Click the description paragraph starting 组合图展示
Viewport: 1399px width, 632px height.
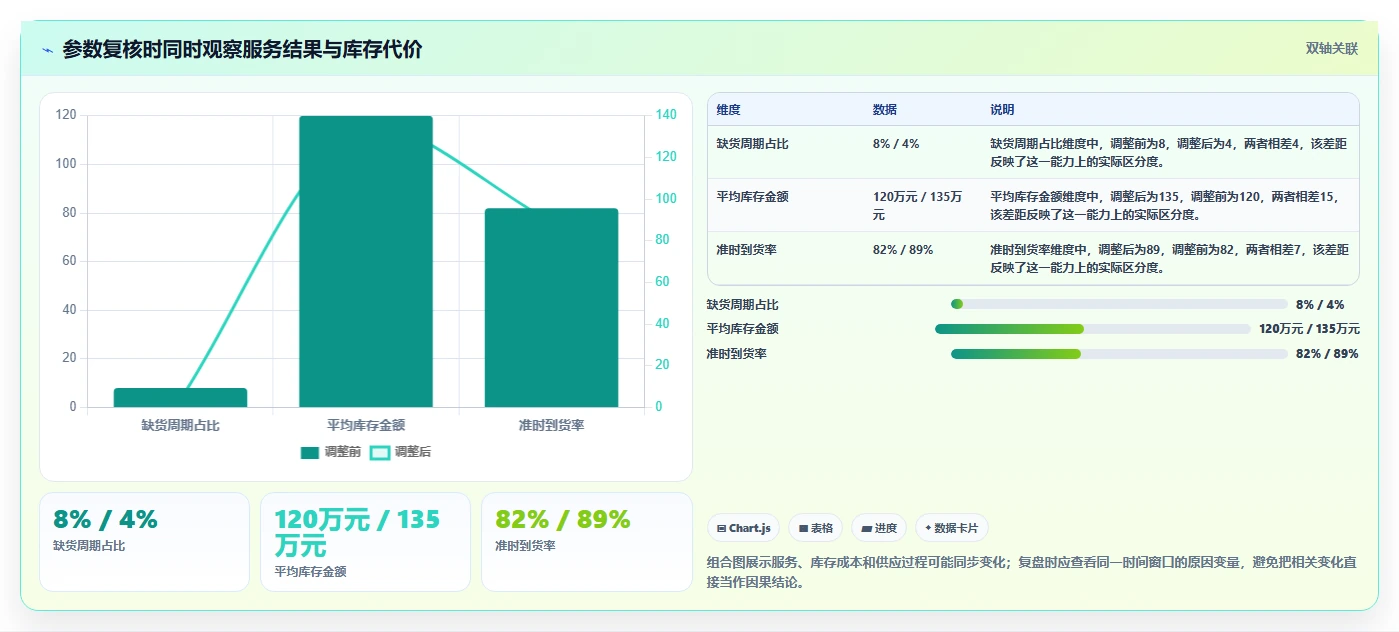[1032, 572]
